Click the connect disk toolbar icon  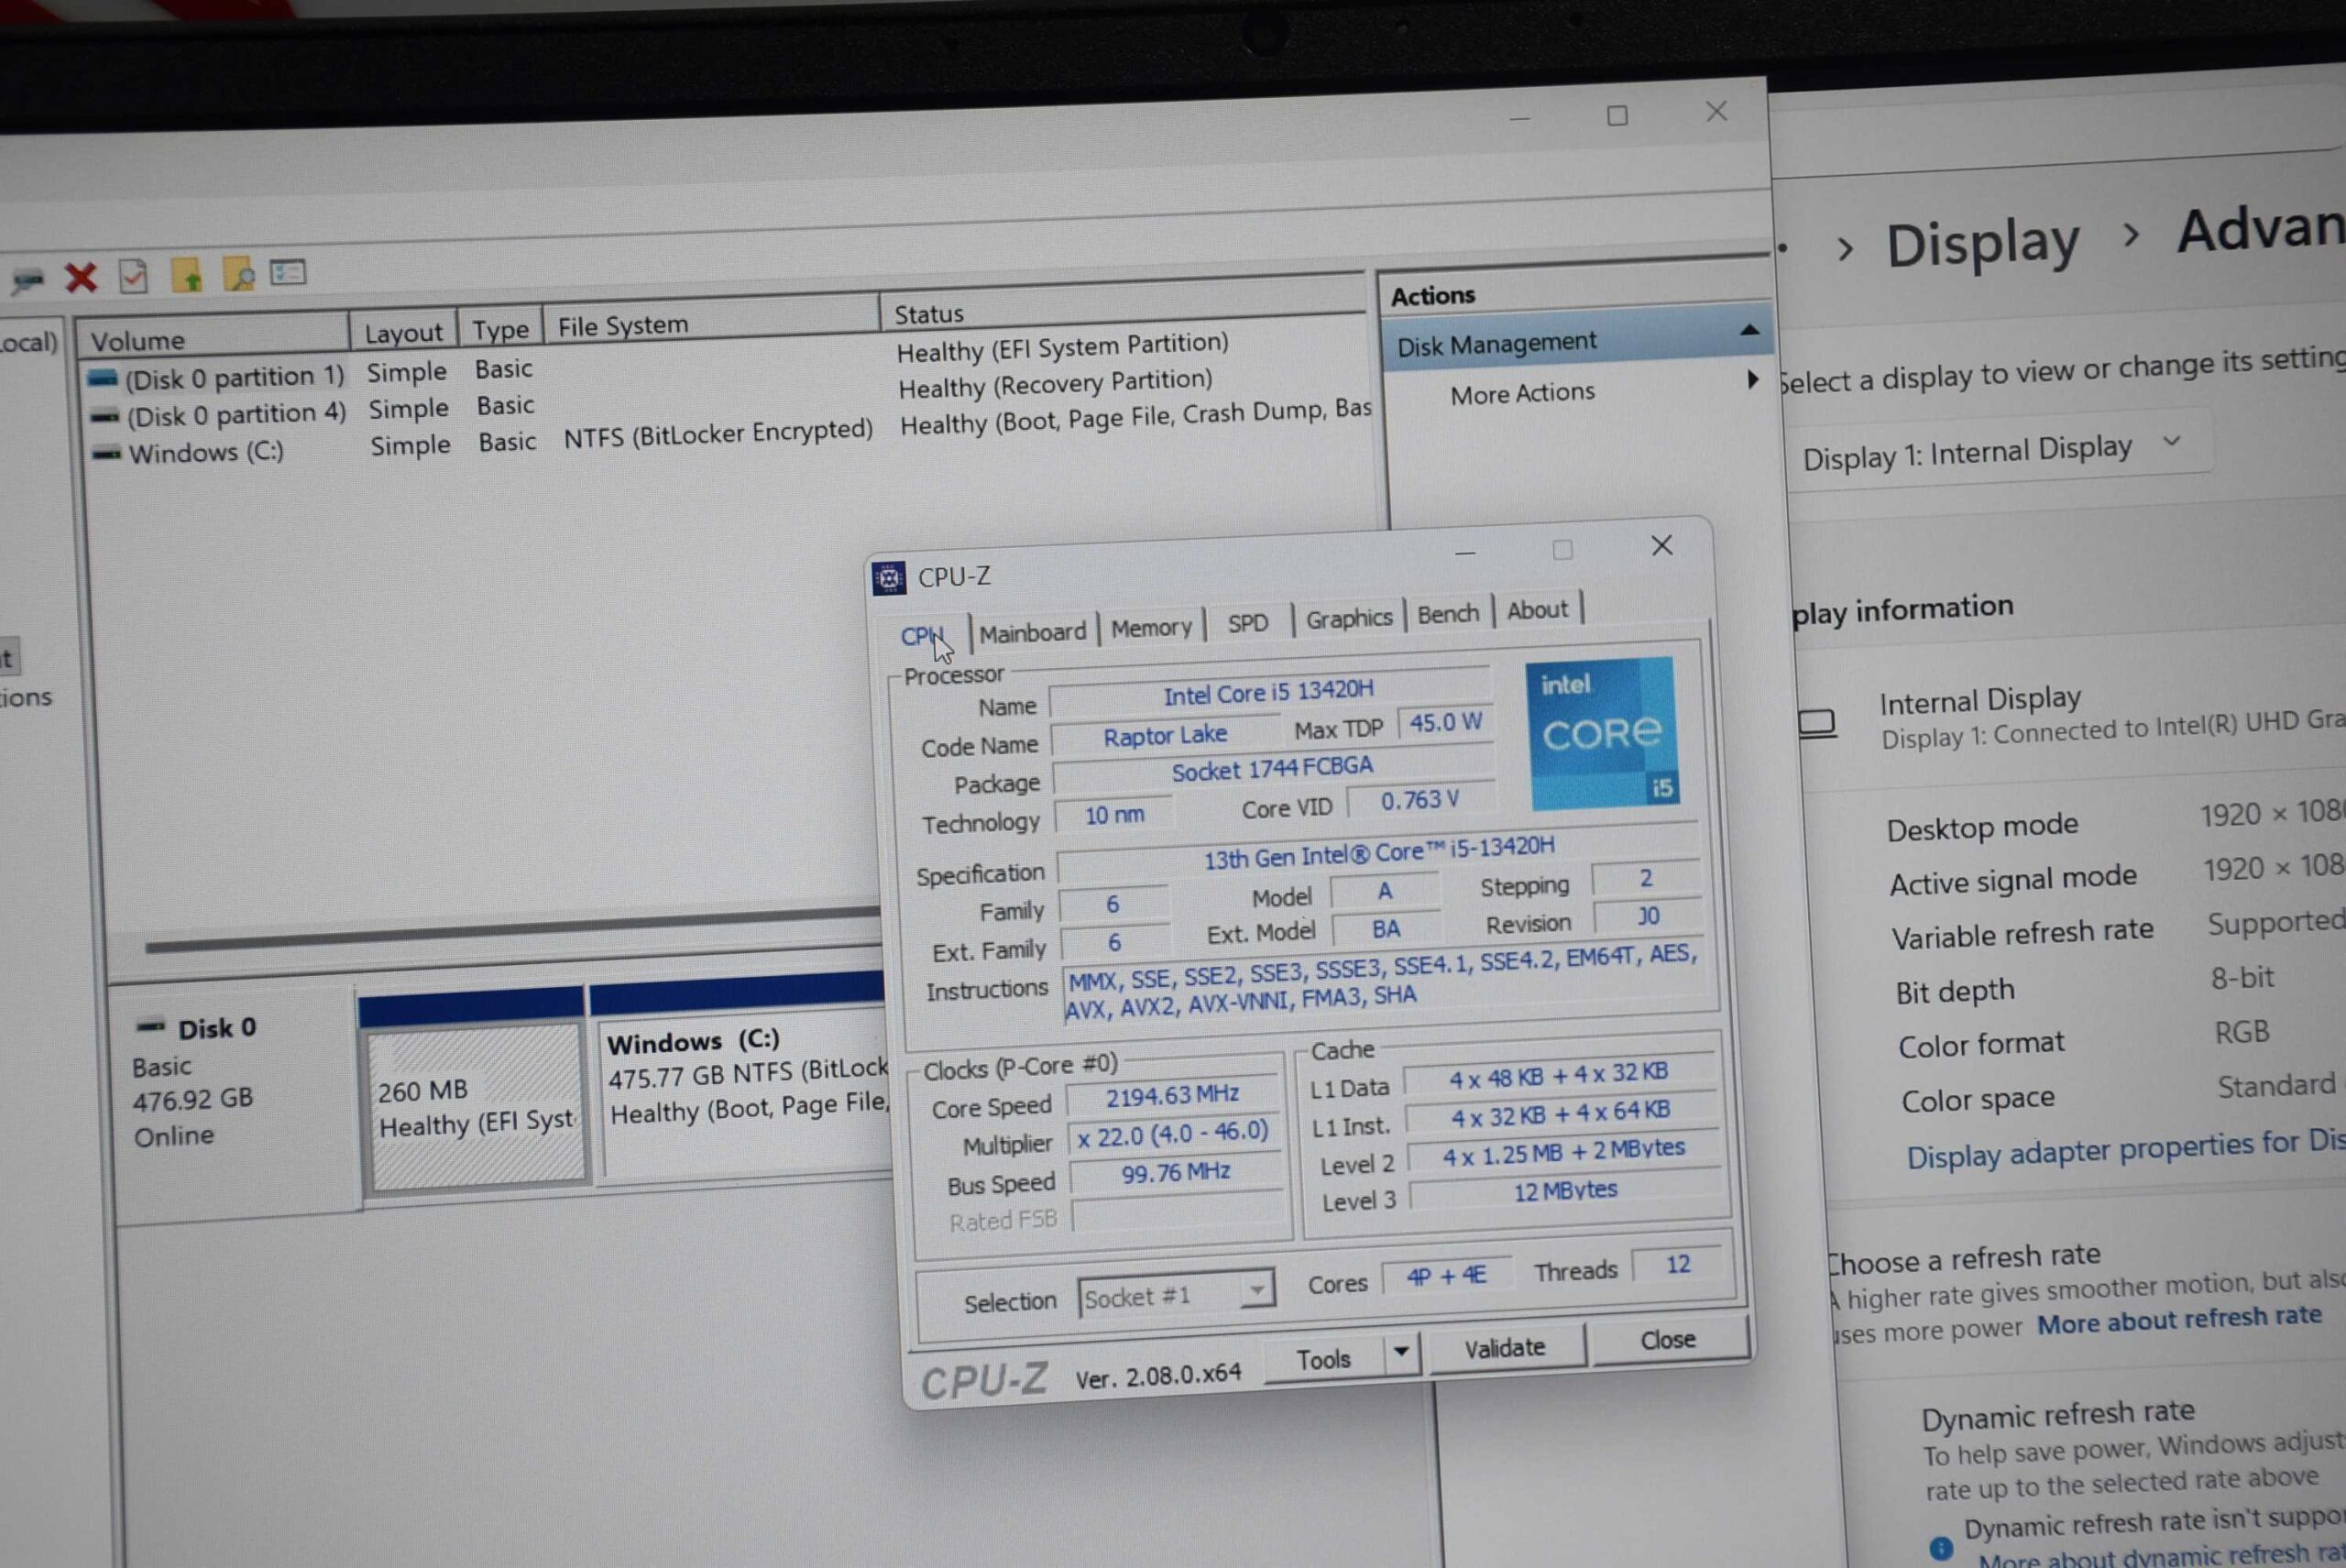(x=27, y=280)
